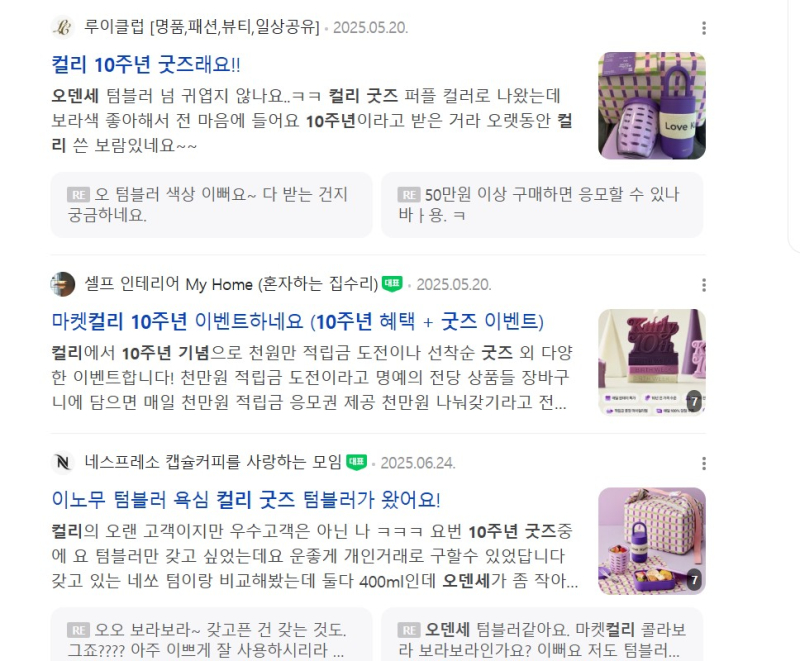Viewport: 800px width, 661px height.
Task: Open the lunch bag and tumbler thumbnail
Action: (x=652, y=541)
